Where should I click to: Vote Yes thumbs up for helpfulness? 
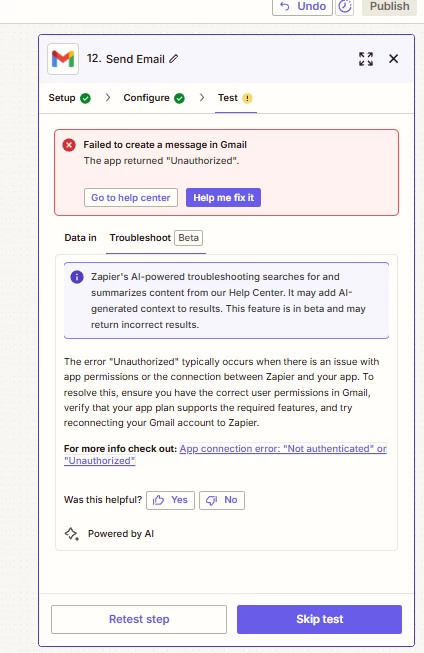tap(170, 500)
